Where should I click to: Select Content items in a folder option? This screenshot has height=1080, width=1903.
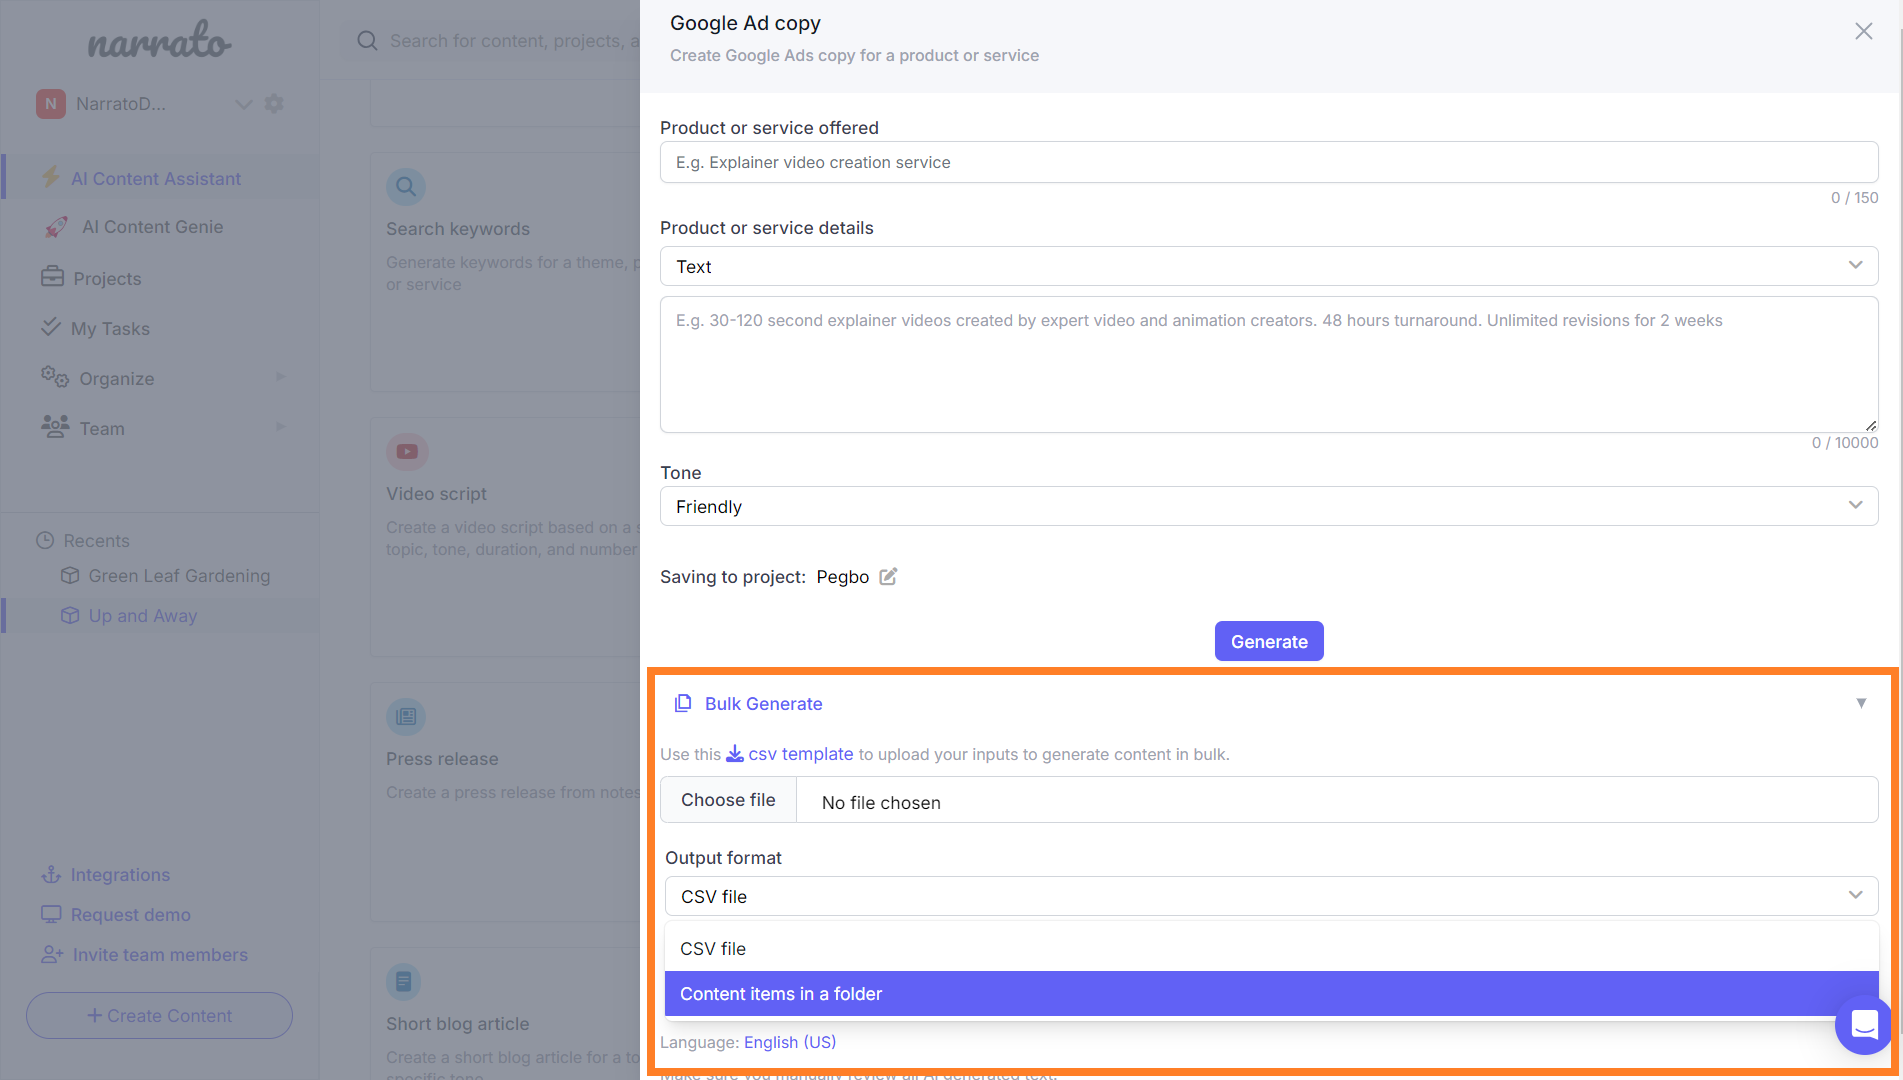tap(1271, 993)
